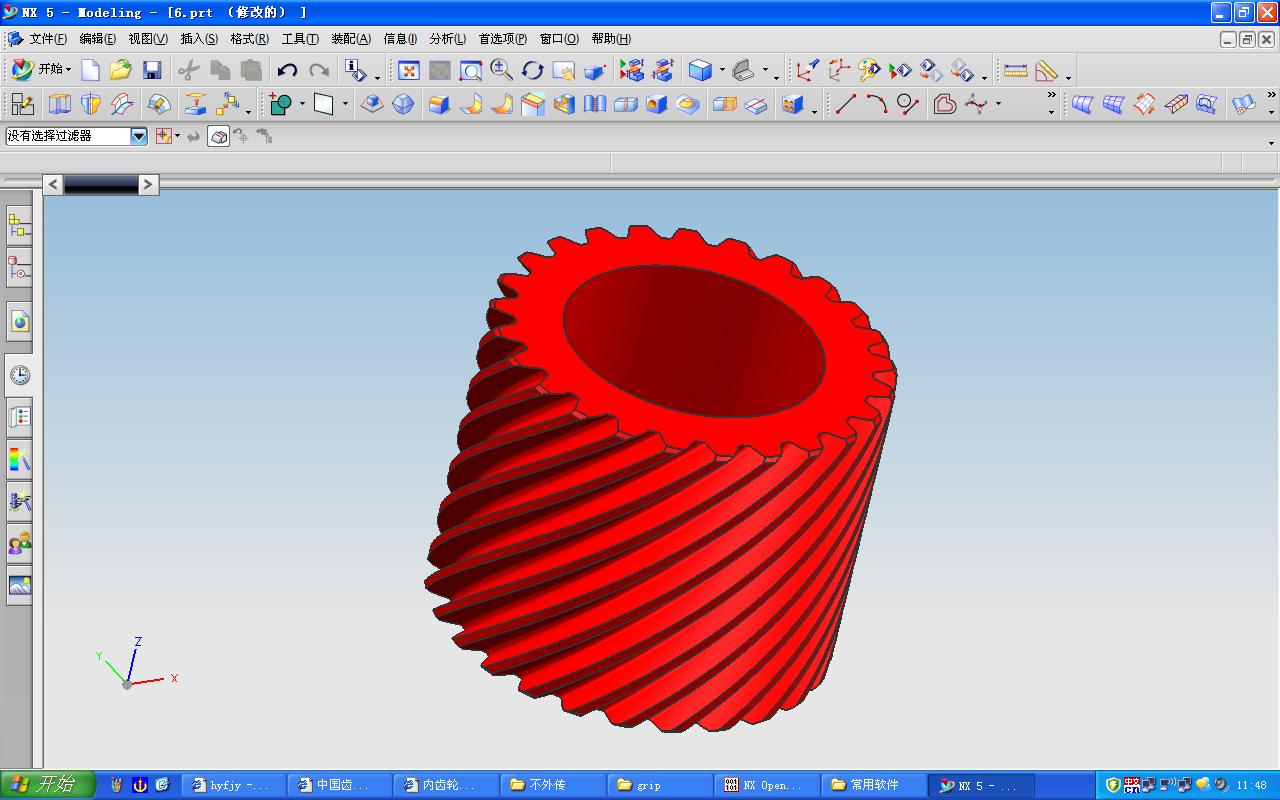Select the Extrude feature icon
The width and height of the screenshot is (1280, 800).
(x=60, y=103)
